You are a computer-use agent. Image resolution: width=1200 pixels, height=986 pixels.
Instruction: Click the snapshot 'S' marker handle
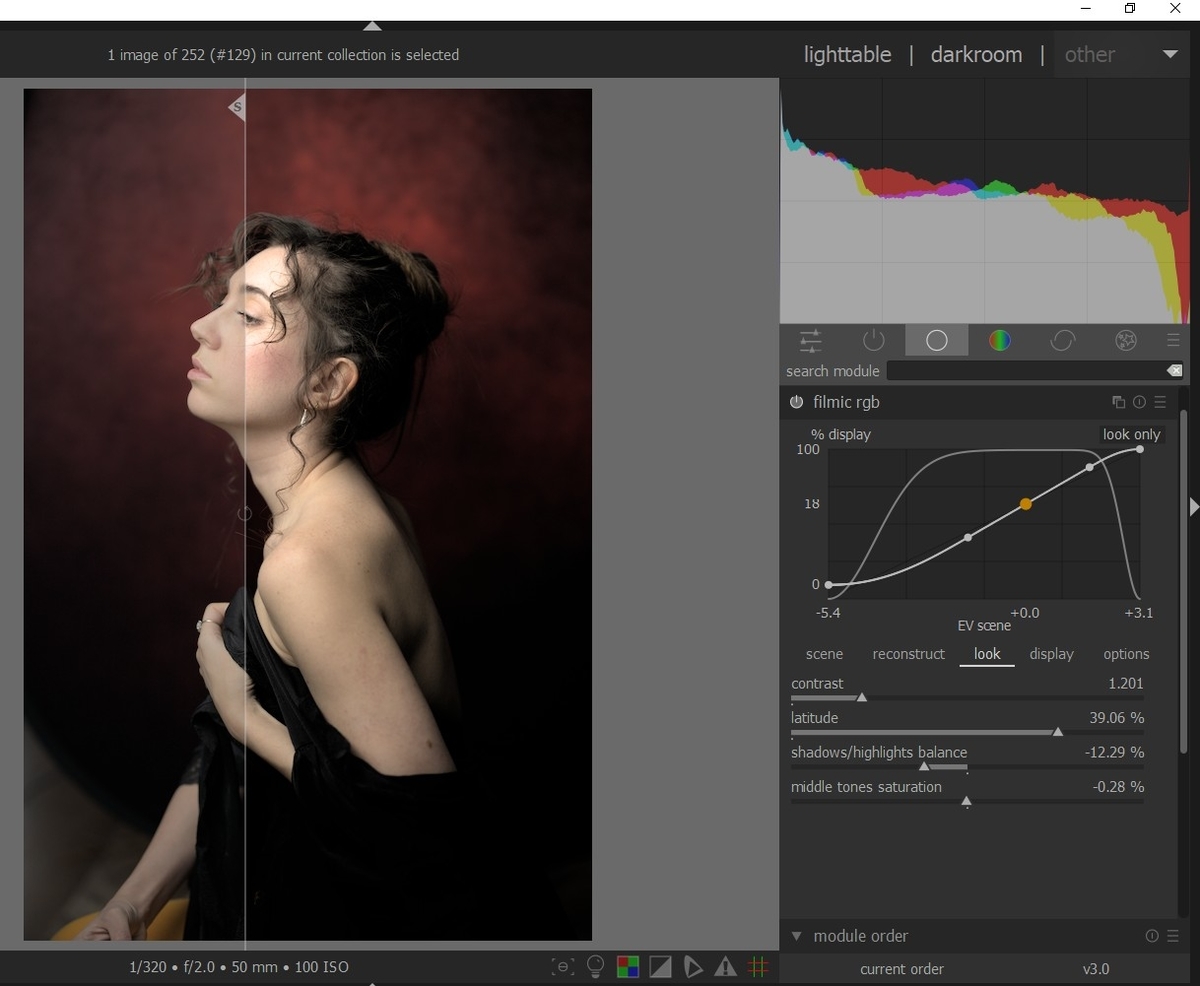(237, 107)
